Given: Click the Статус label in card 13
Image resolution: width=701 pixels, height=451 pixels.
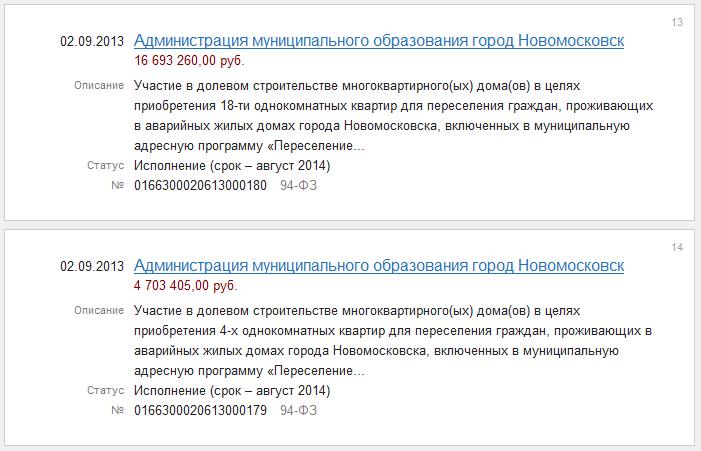Looking at the screenshot, I should pos(105,166).
